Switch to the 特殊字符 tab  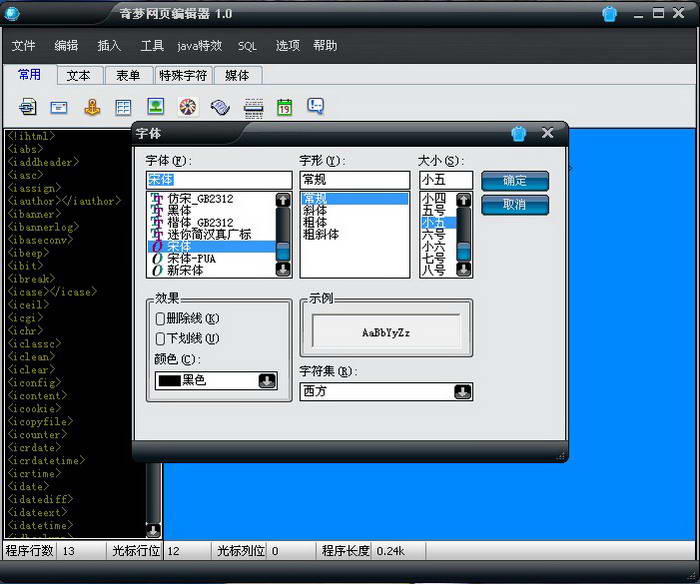pyautogui.click(x=183, y=75)
